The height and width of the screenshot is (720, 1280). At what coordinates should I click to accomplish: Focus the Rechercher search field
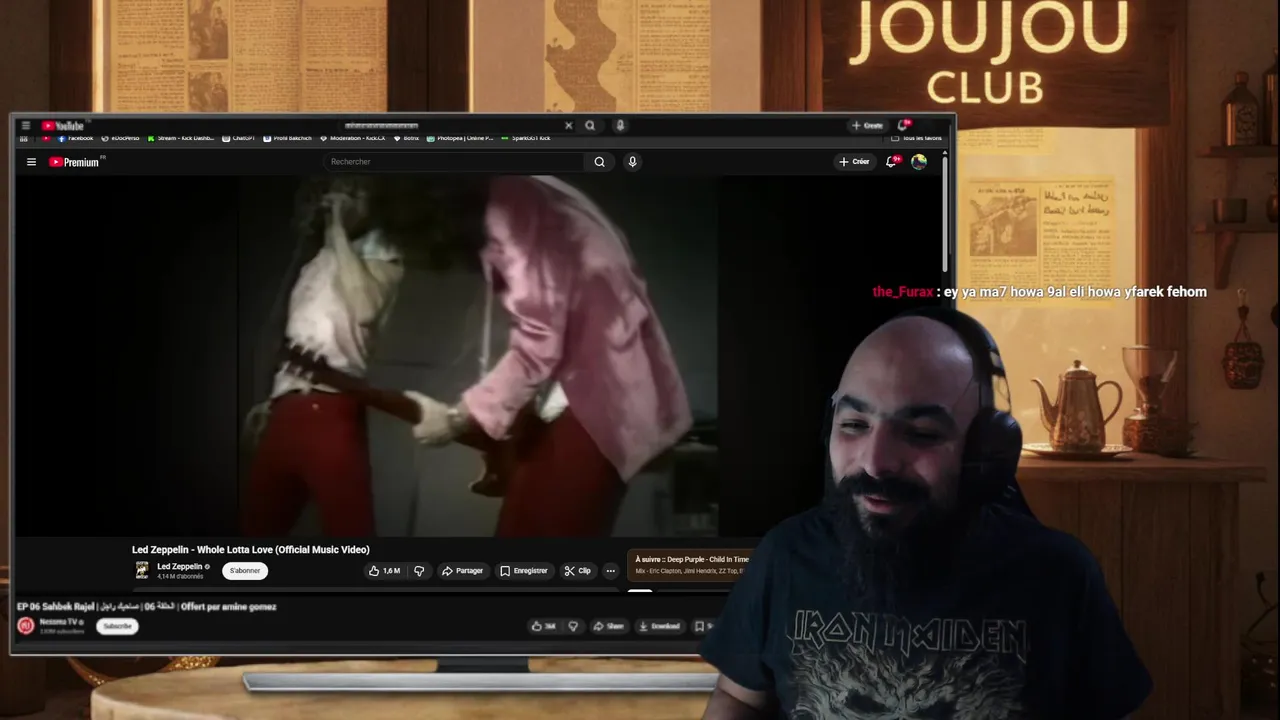(x=455, y=162)
